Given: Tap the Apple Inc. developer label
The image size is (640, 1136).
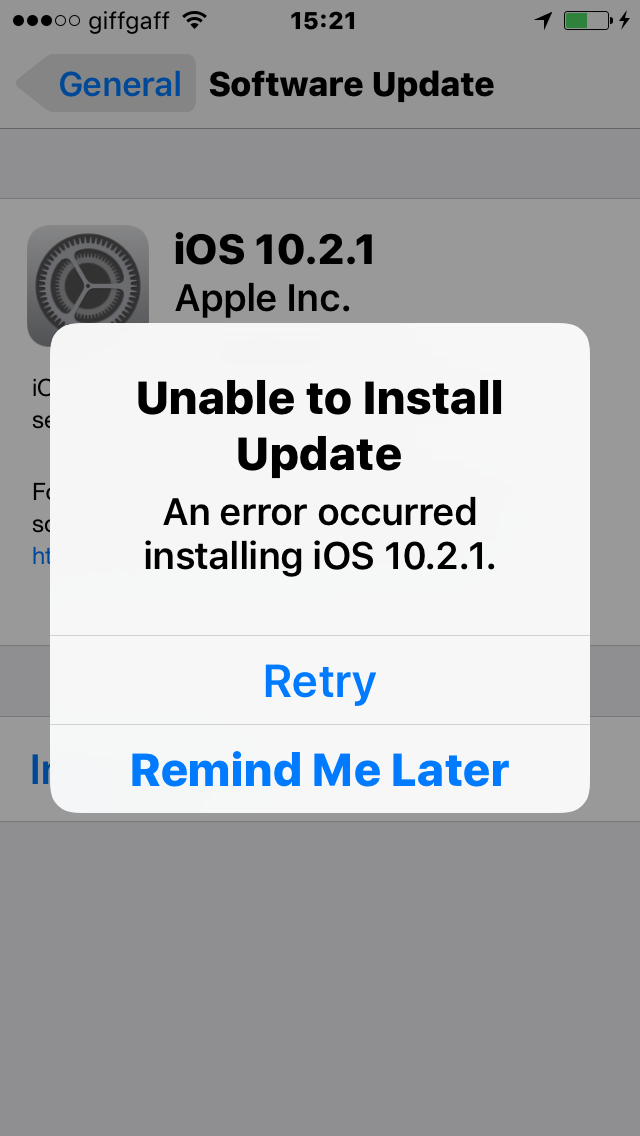Looking at the screenshot, I should (262, 297).
